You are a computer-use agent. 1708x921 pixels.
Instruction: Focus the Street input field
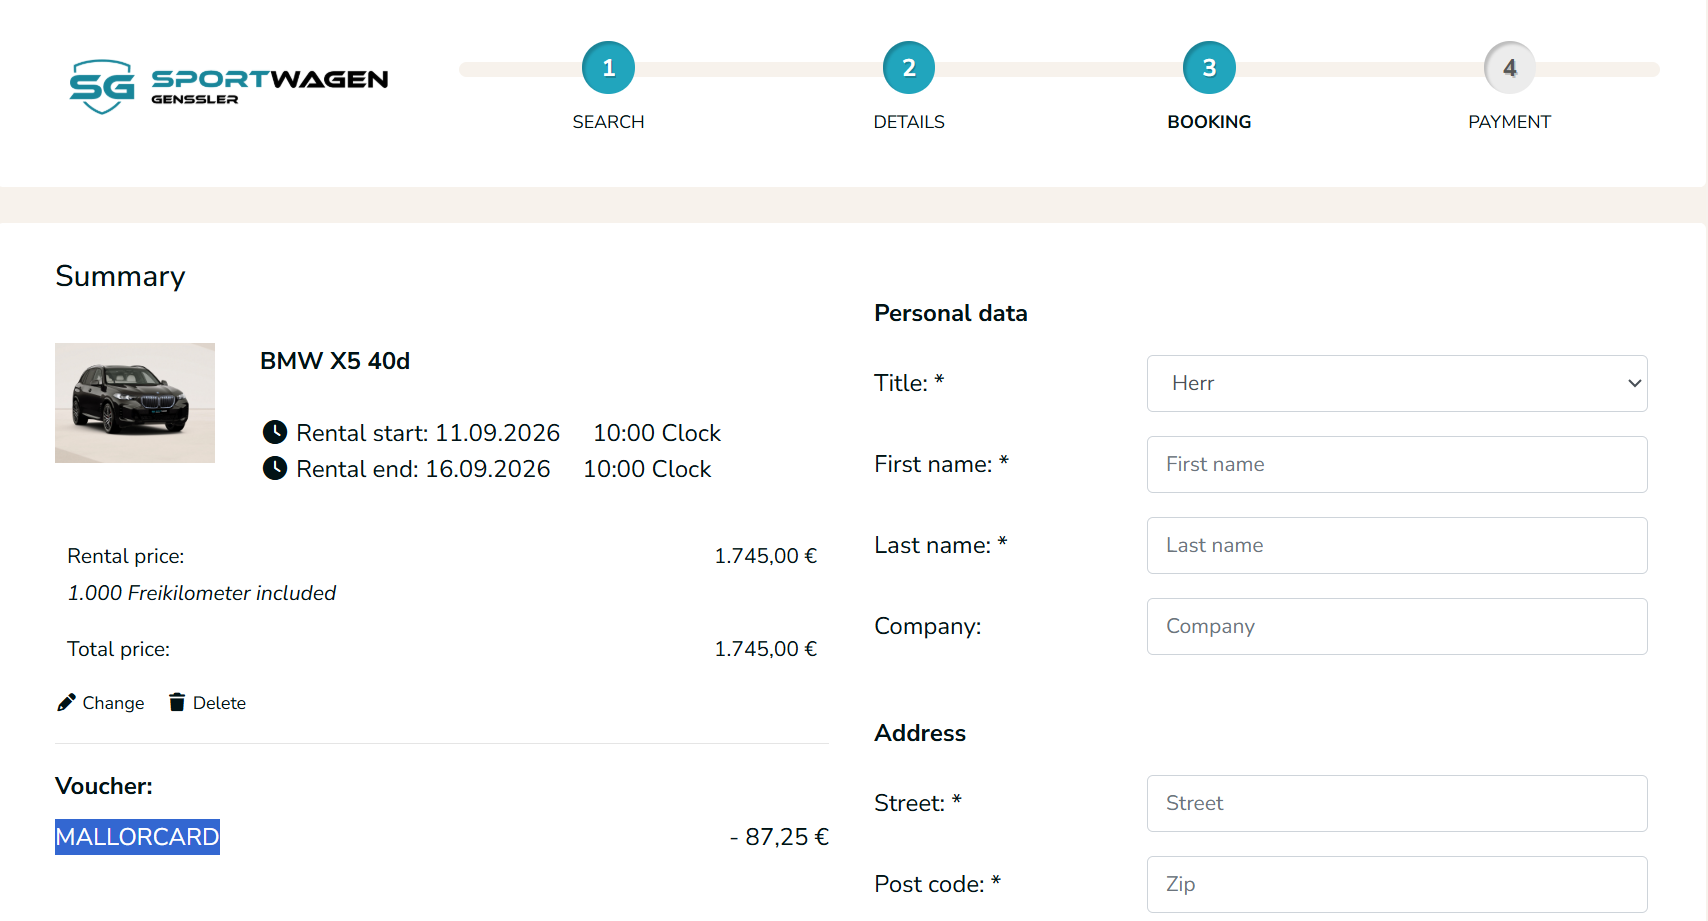pyautogui.click(x=1397, y=803)
